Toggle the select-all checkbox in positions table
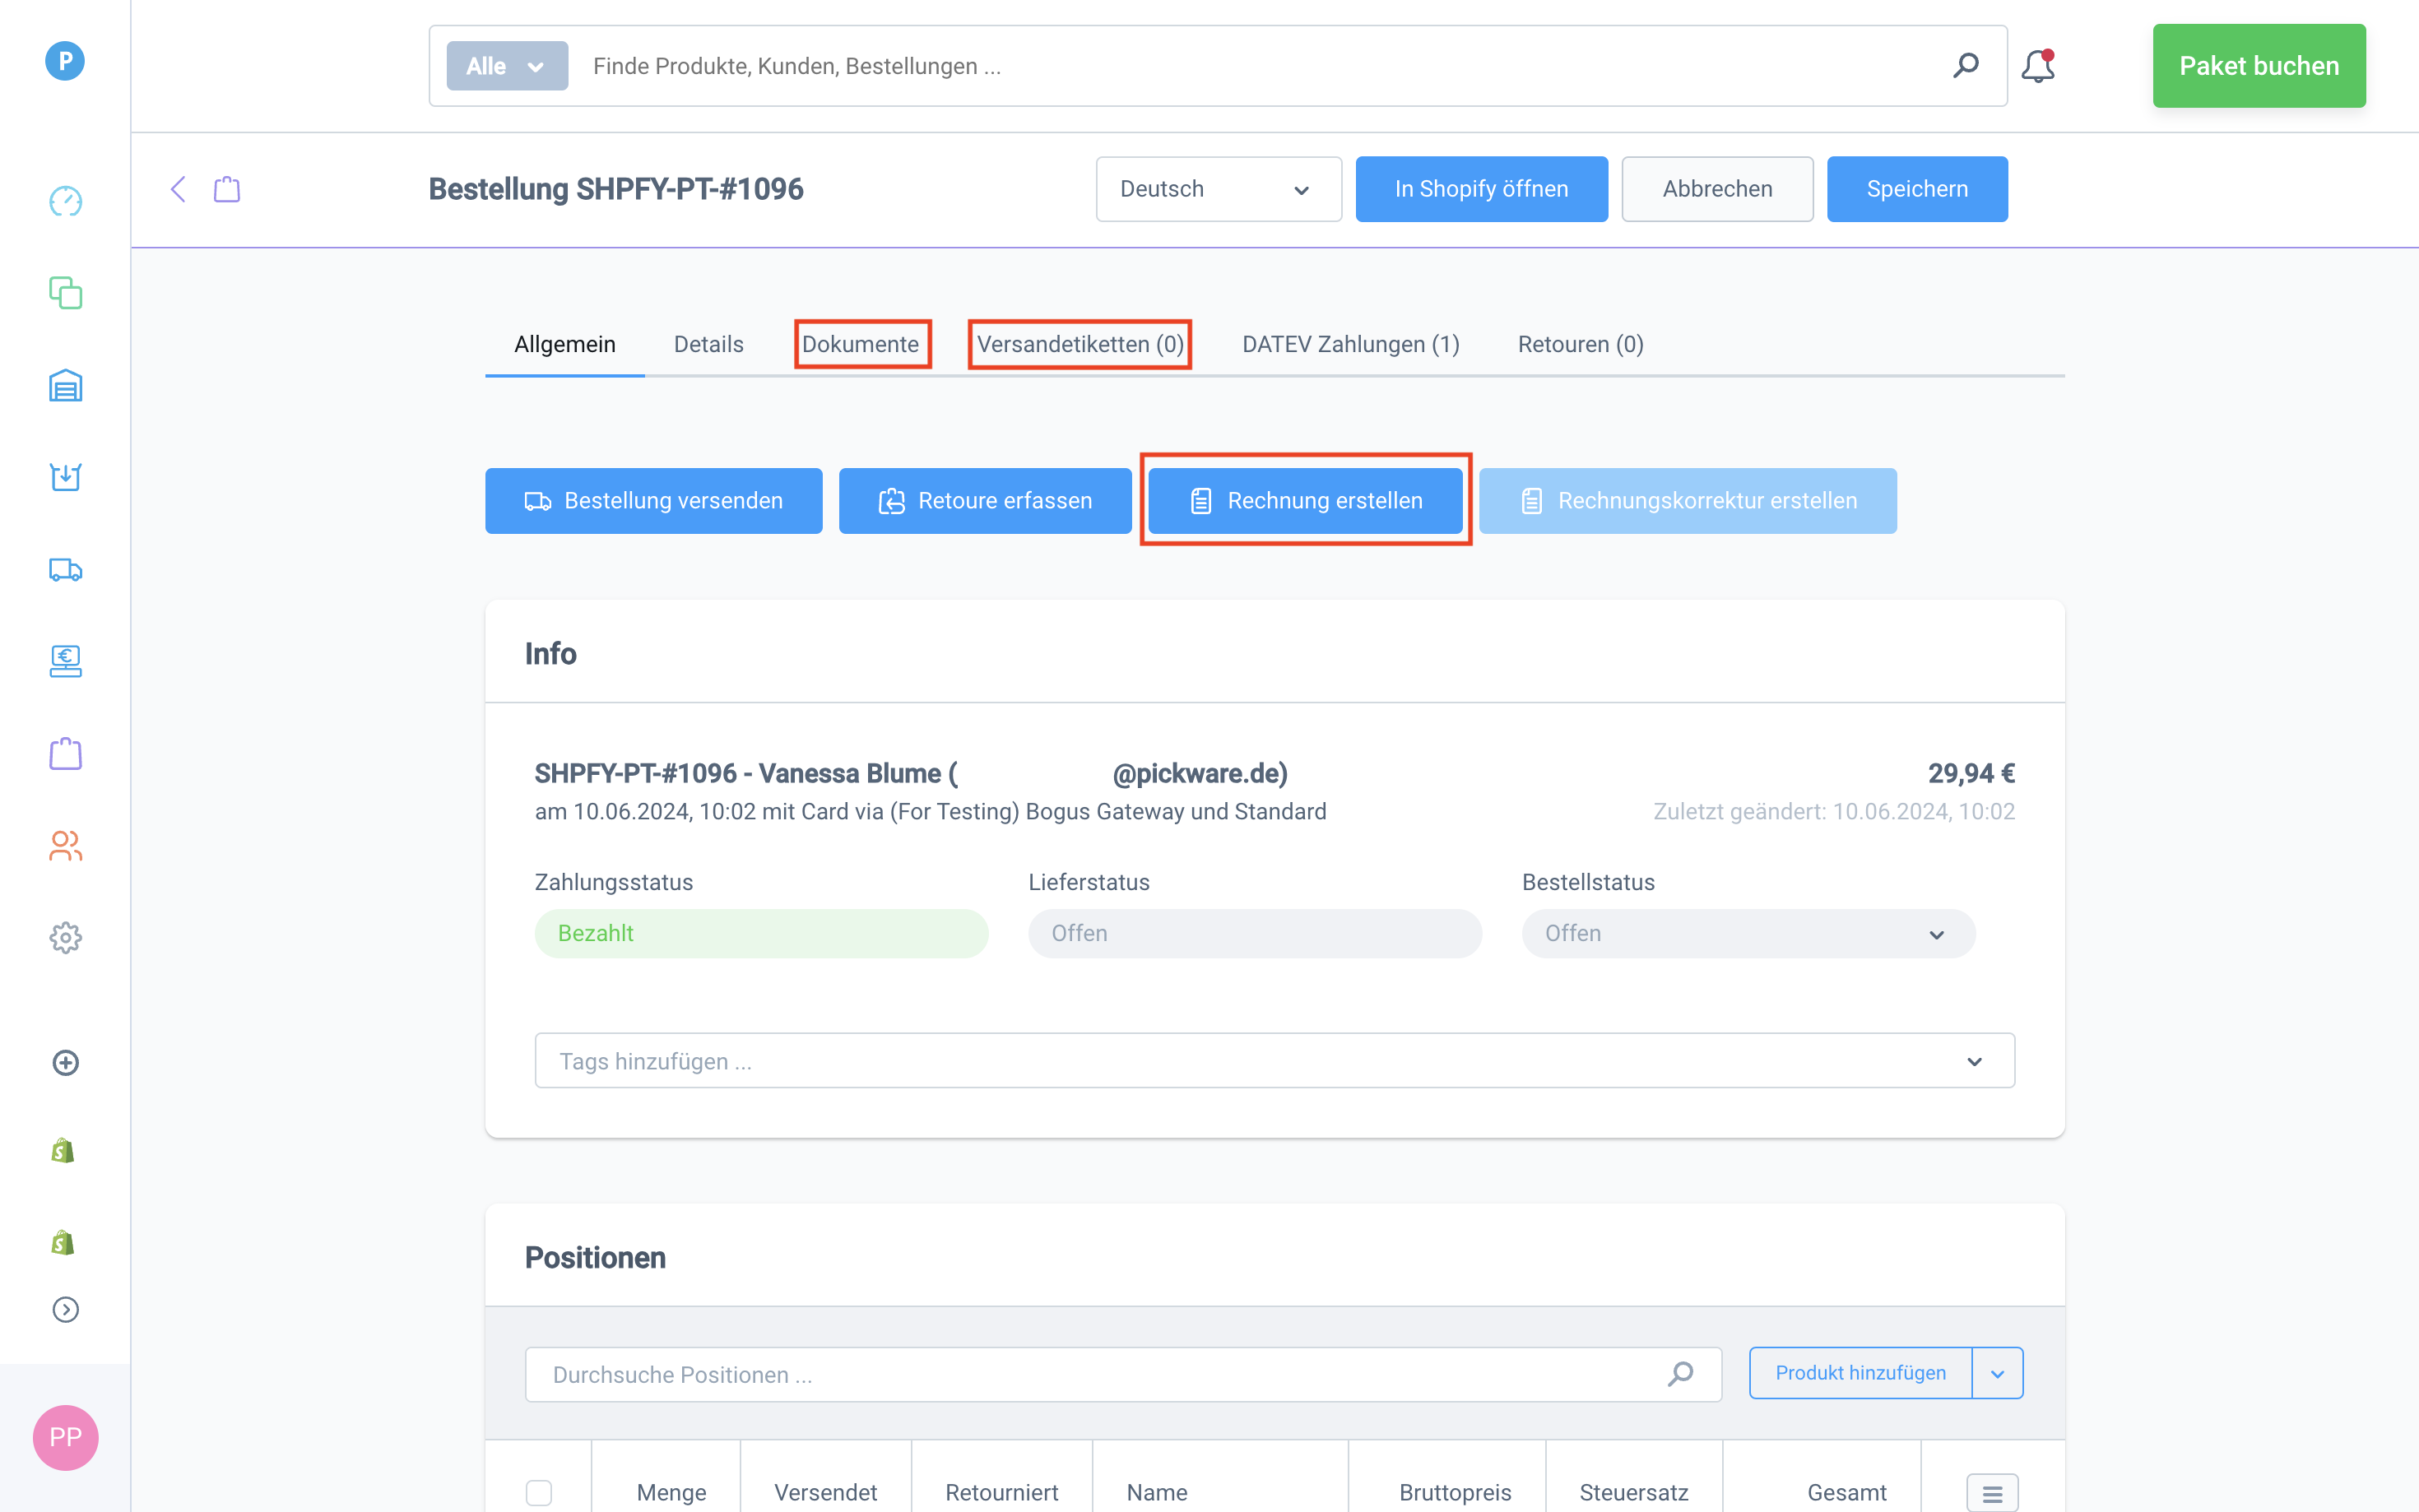2419x1512 pixels. pos(539,1492)
